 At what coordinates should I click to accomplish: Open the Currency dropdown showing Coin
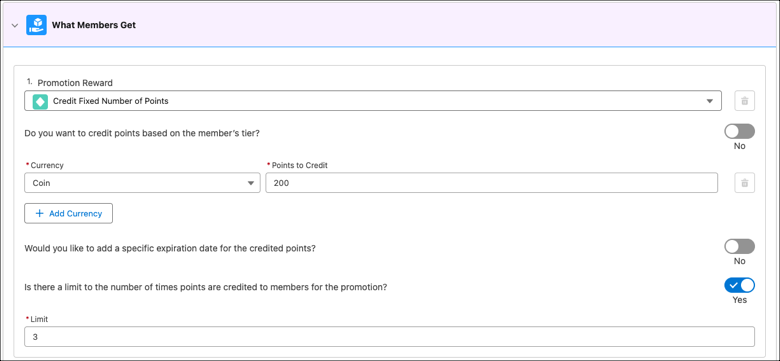coord(142,183)
